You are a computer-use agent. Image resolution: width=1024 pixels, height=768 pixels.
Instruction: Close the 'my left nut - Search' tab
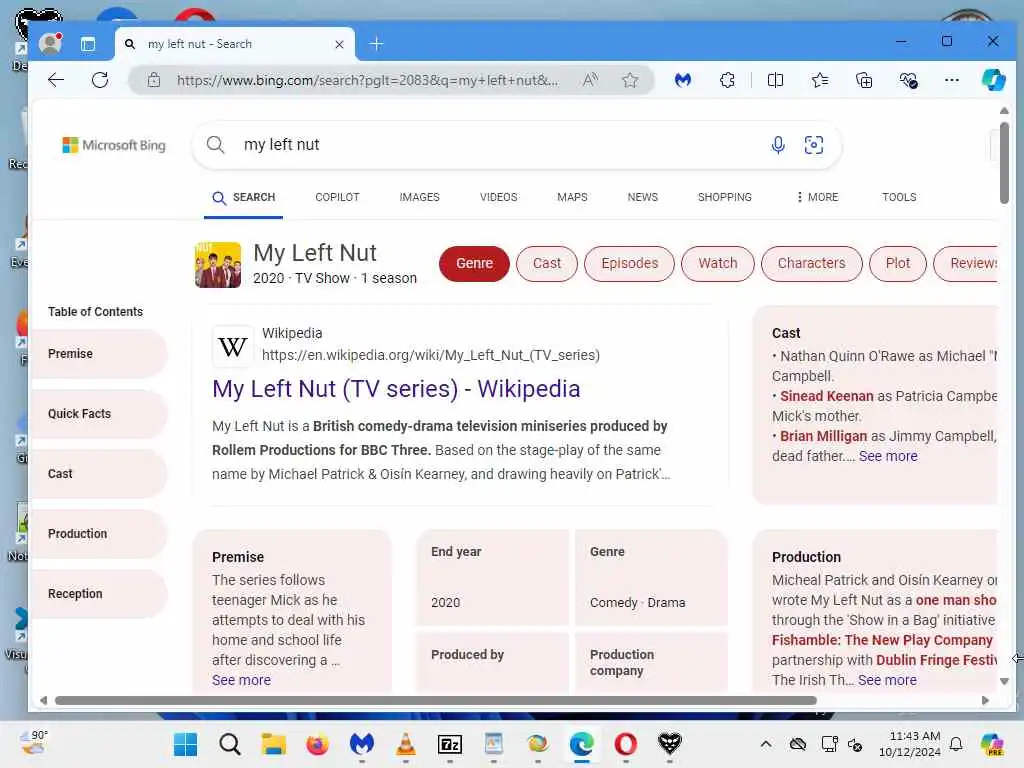pyautogui.click(x=339, y=44)
